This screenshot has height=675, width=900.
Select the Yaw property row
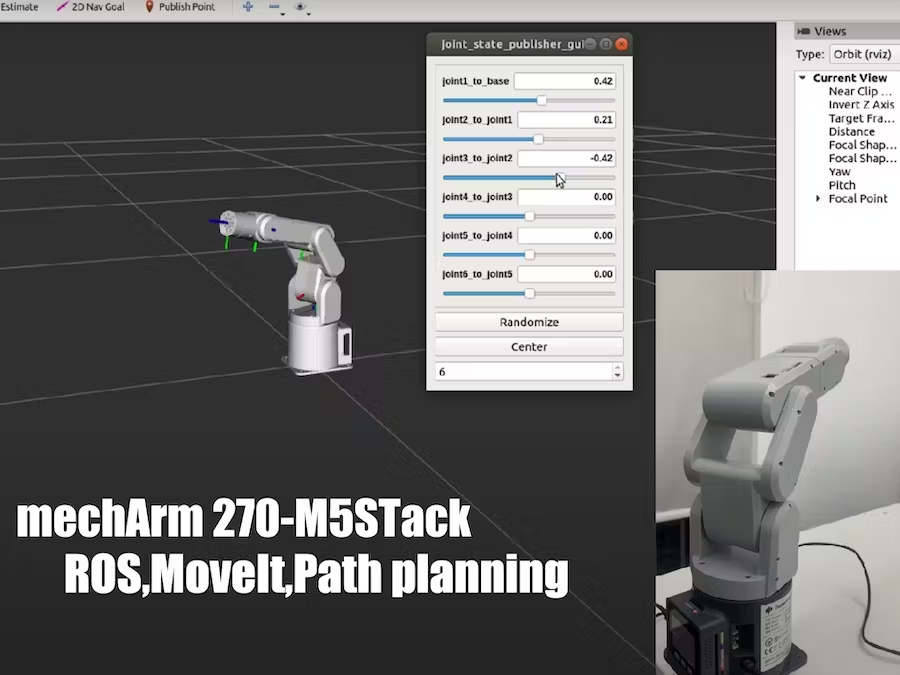840,172
